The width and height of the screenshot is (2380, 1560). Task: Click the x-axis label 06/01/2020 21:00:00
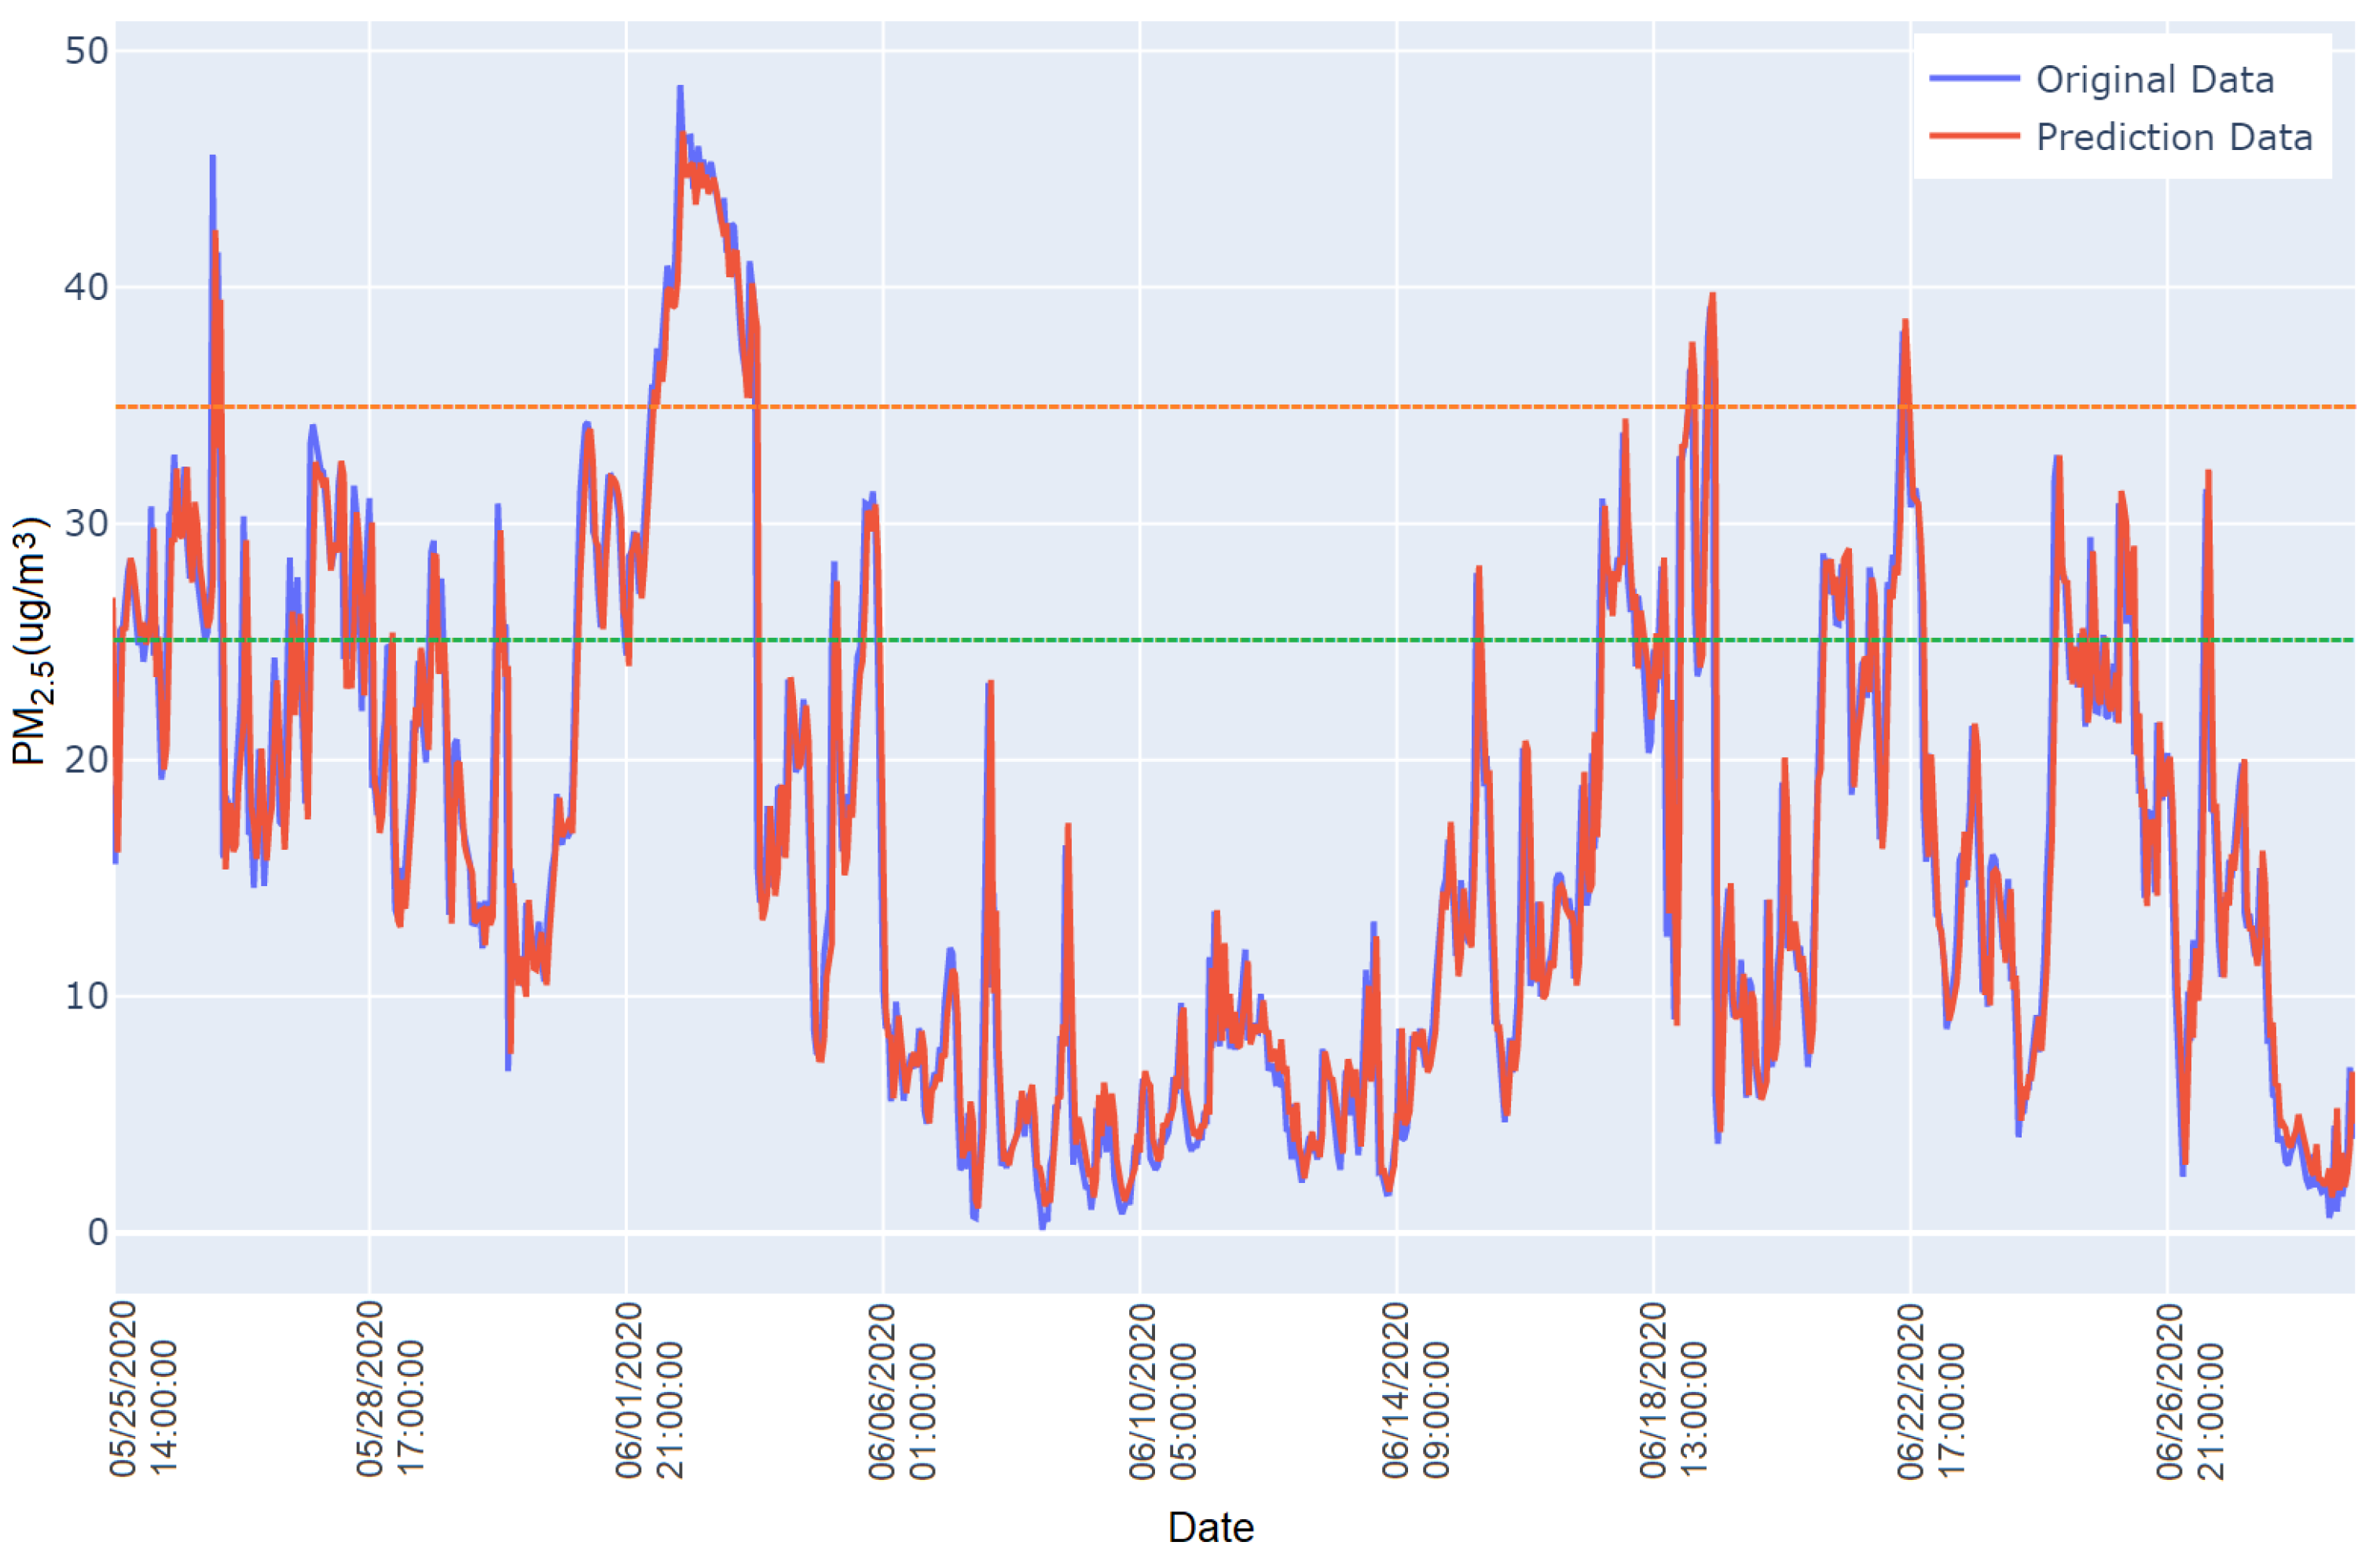pos(648,1391)
